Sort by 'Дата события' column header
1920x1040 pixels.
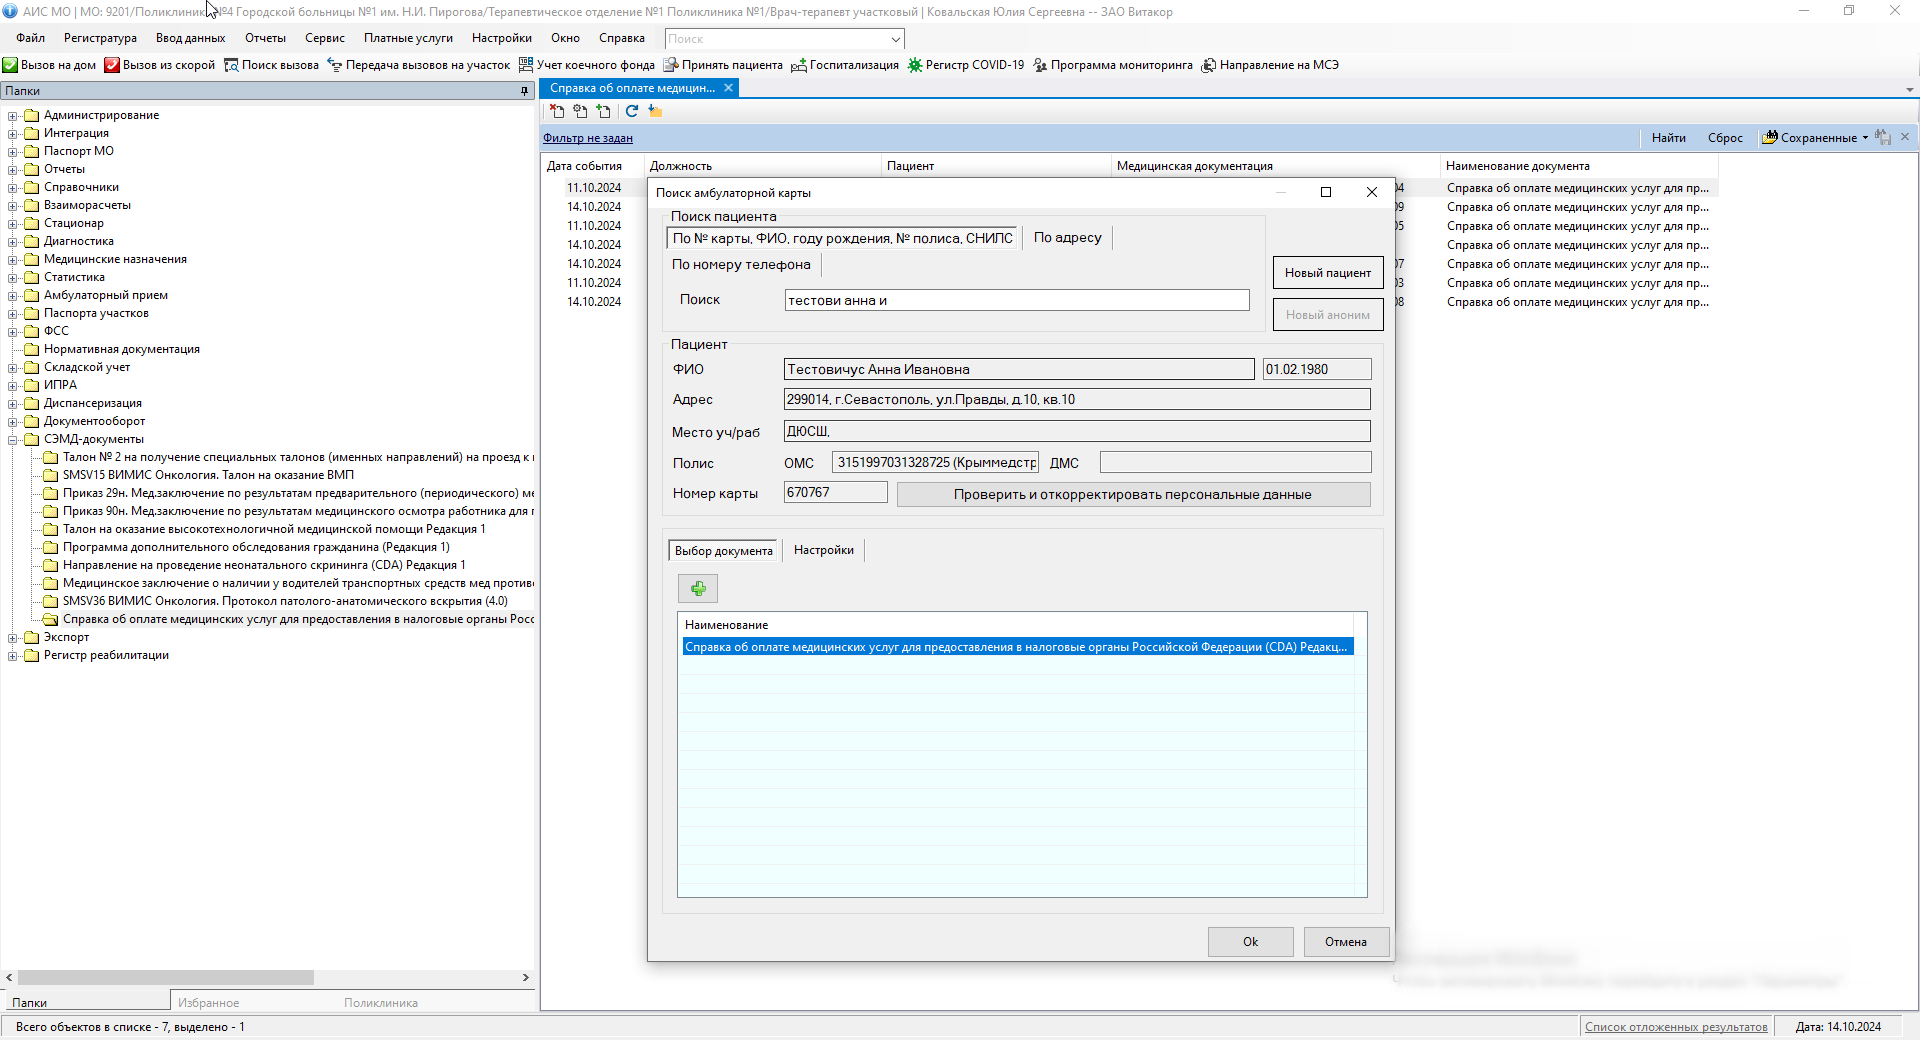click(x=592, y=166)
